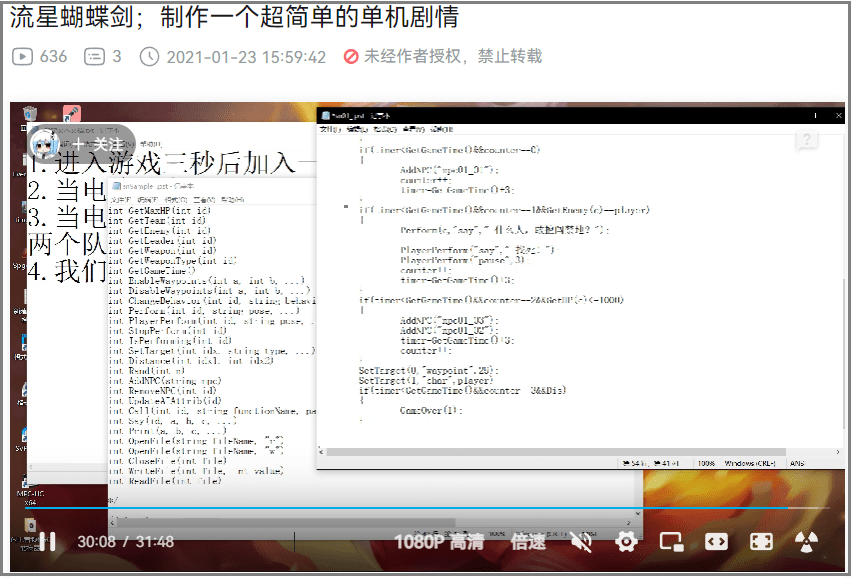The image size is (853, 578).
Task: Enable picture-in-picture mode
Action: coord(672,542)
